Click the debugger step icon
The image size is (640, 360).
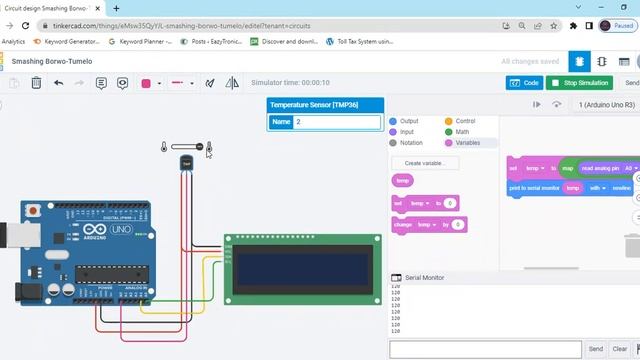pos(537,105)
